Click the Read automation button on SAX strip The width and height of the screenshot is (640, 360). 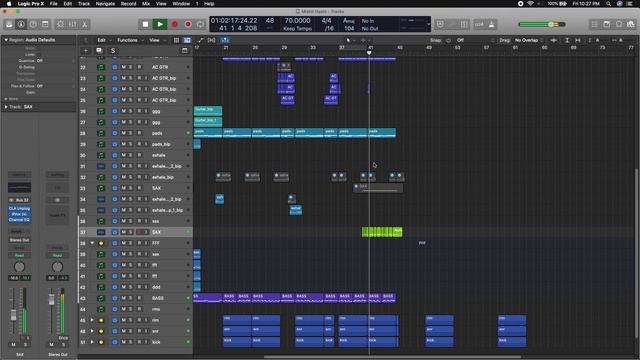click(19, 256)
